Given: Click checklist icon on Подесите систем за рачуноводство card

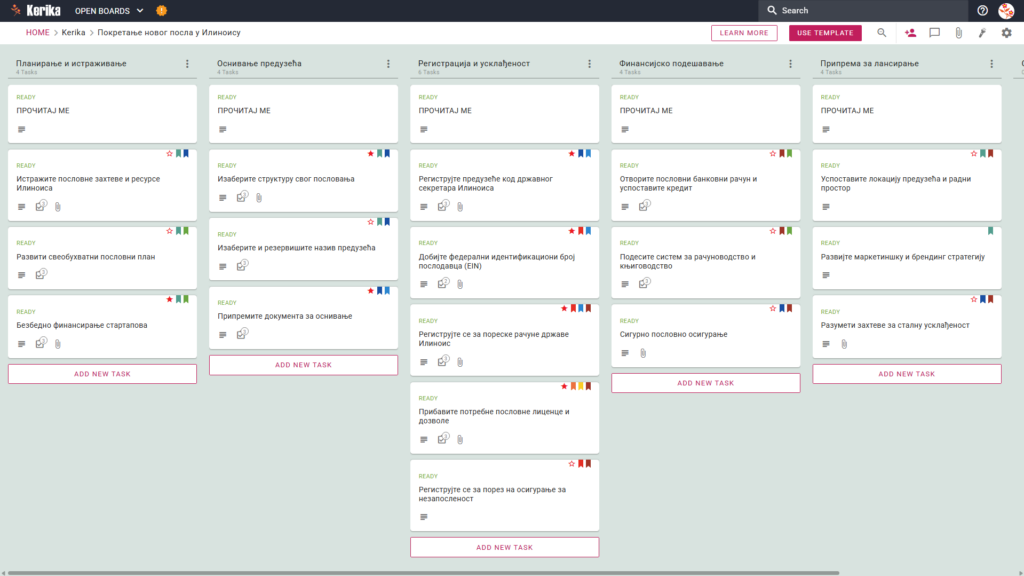Looking at the screenshot, I should (x=645, y=283).
